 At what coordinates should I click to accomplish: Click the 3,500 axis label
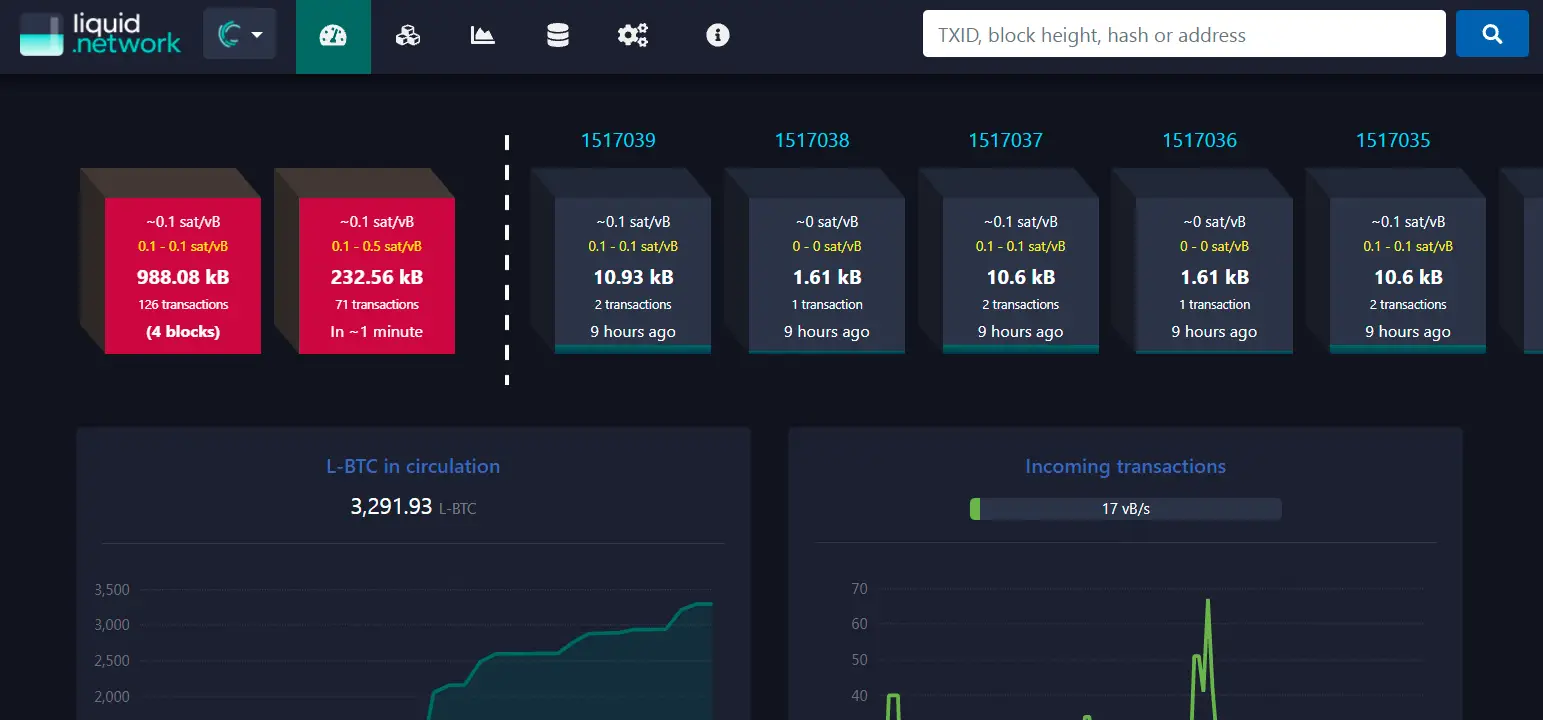click(x=112, y=590)
